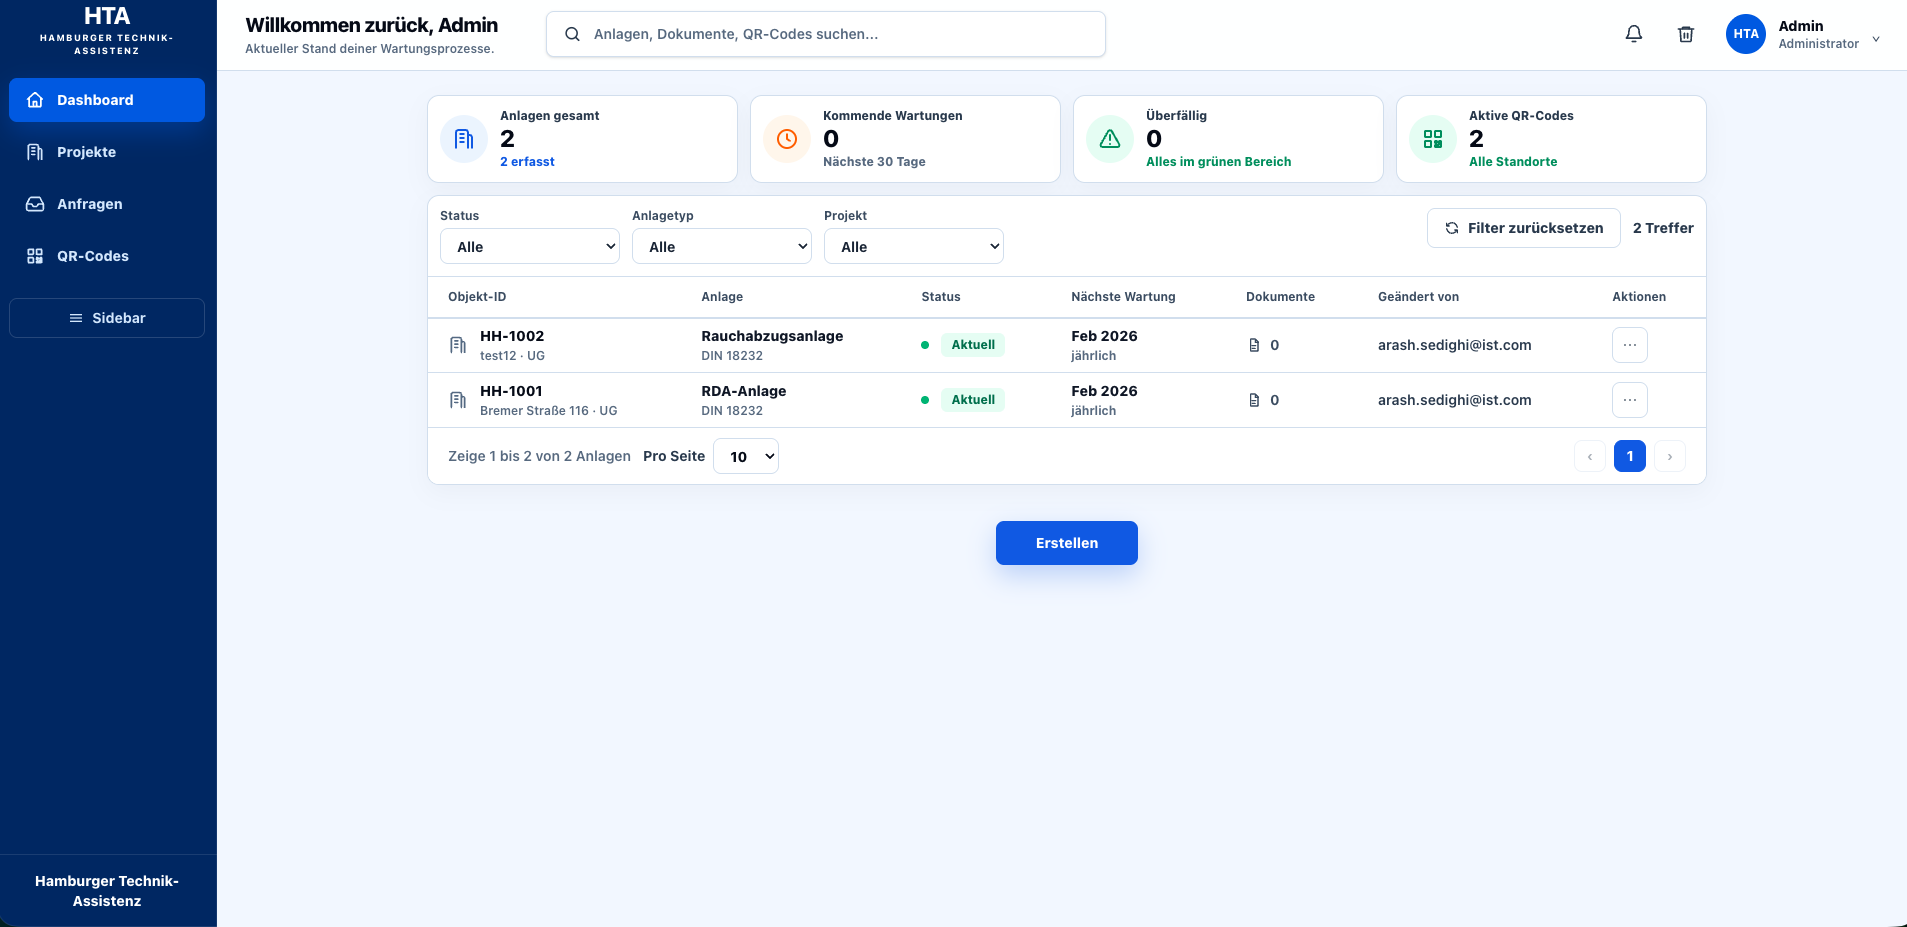
Task: Click the Erstellen button
Action: coord(1067,543)
